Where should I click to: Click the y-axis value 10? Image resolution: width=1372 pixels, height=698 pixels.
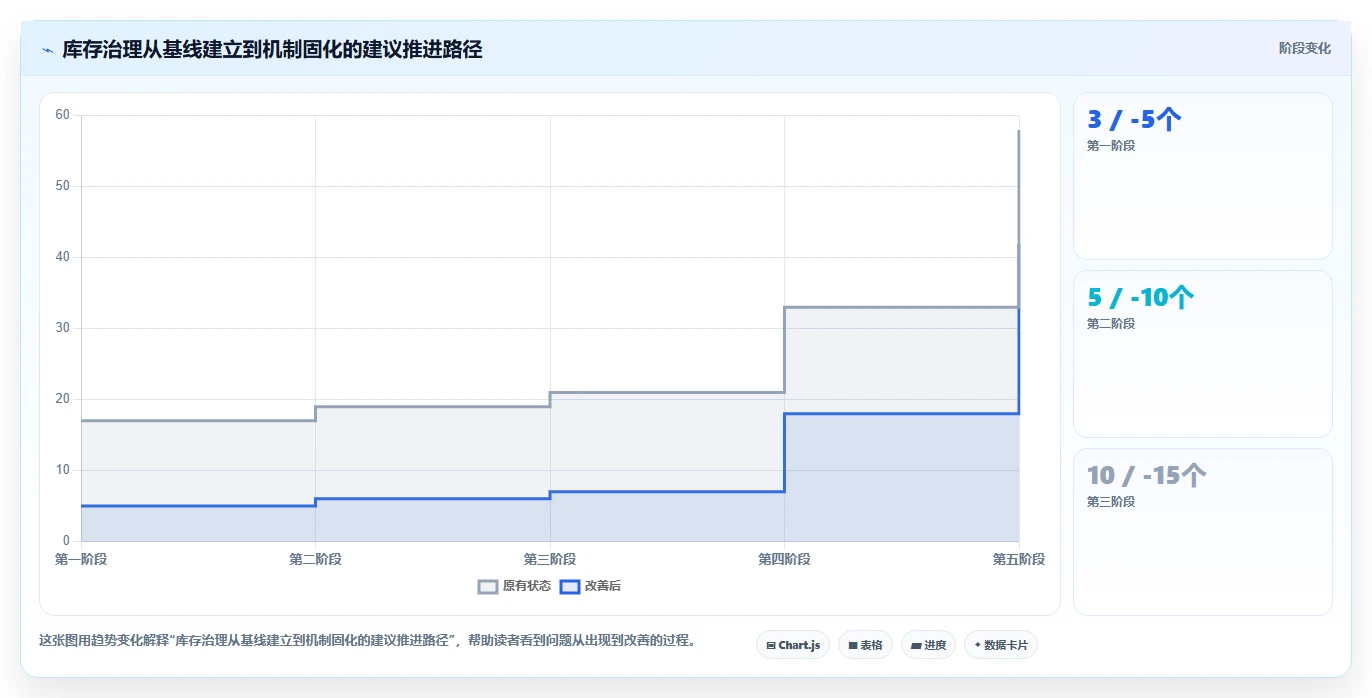63,470
